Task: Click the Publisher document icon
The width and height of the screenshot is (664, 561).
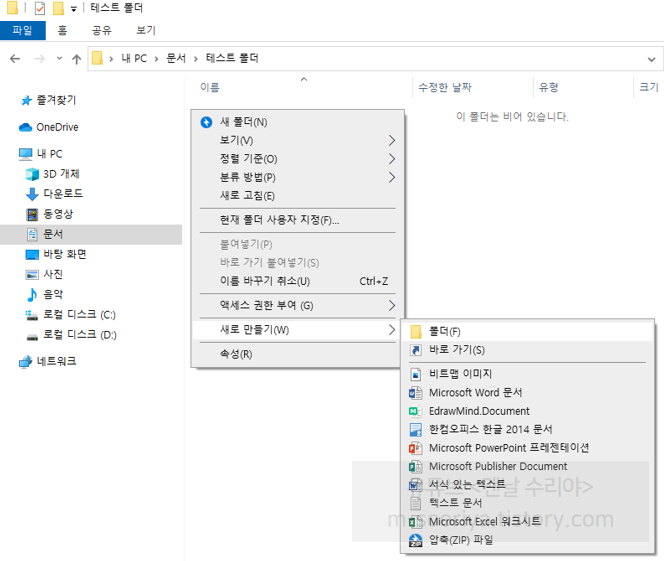Action: pos(415,467)
